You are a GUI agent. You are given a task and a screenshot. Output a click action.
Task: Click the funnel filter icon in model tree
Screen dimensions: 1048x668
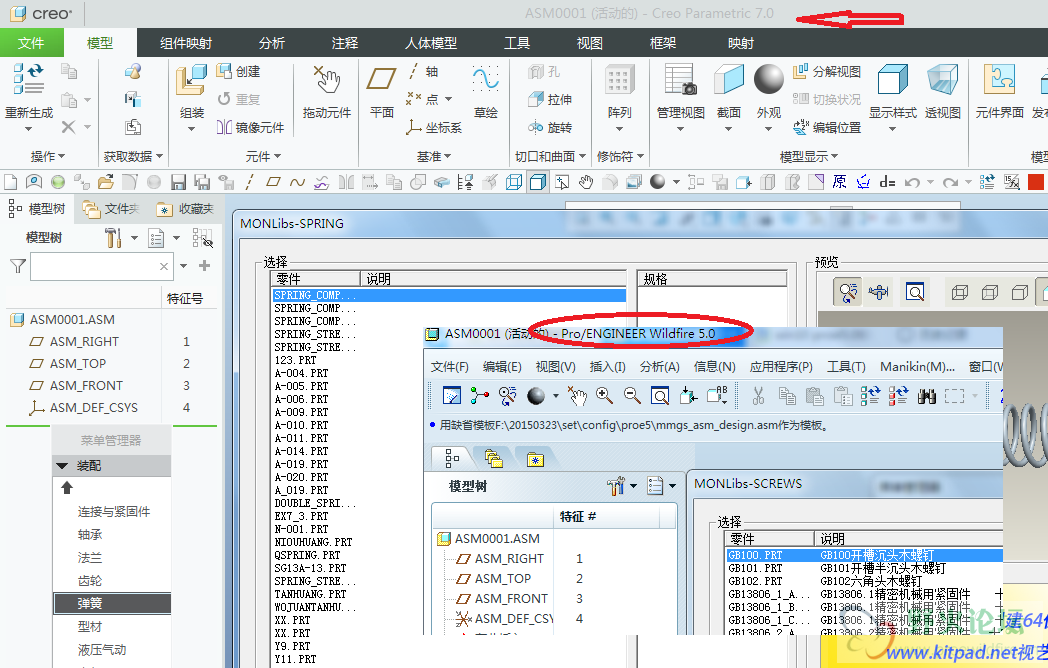[x=18, y=266]
